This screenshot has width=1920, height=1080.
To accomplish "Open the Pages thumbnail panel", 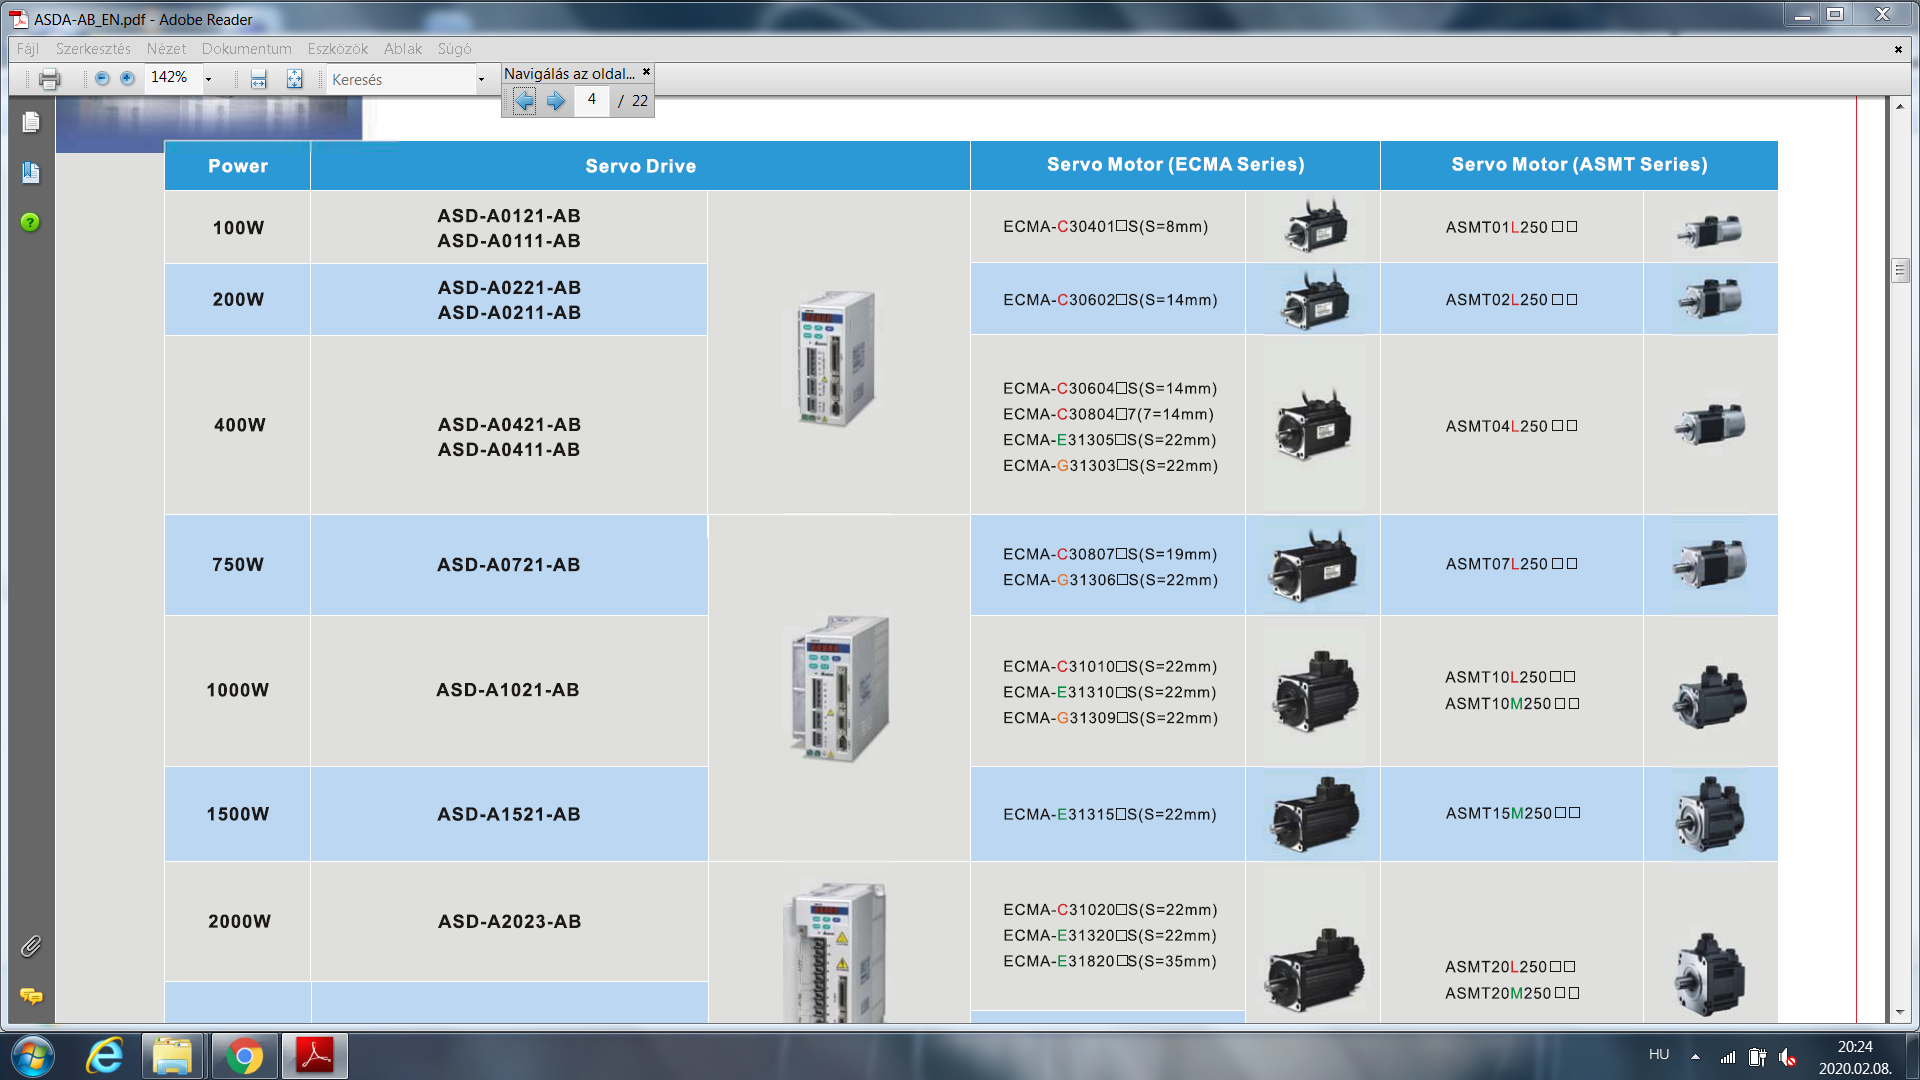I will pyautogui.click(x=31, y=122).
